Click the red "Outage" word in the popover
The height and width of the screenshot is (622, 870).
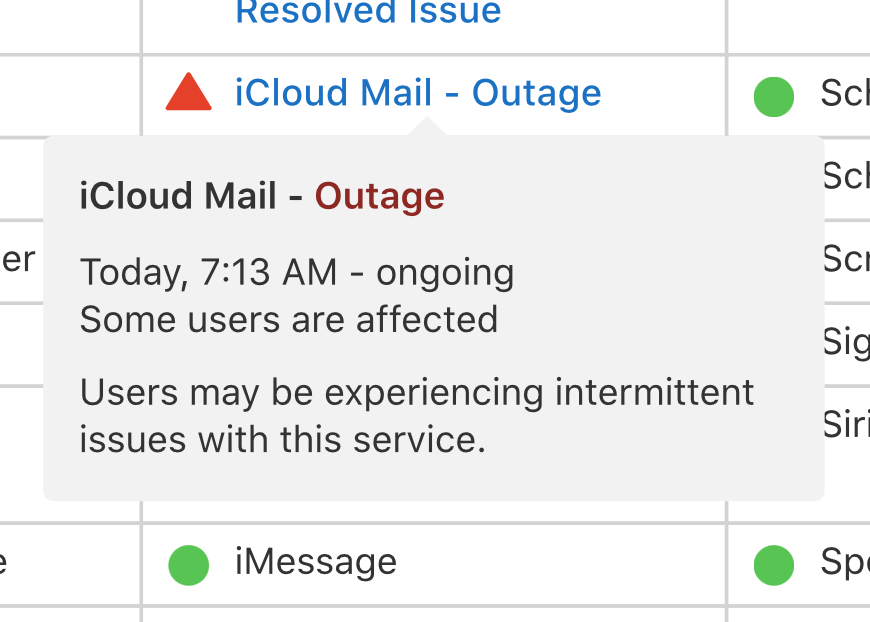click(380, 196)
